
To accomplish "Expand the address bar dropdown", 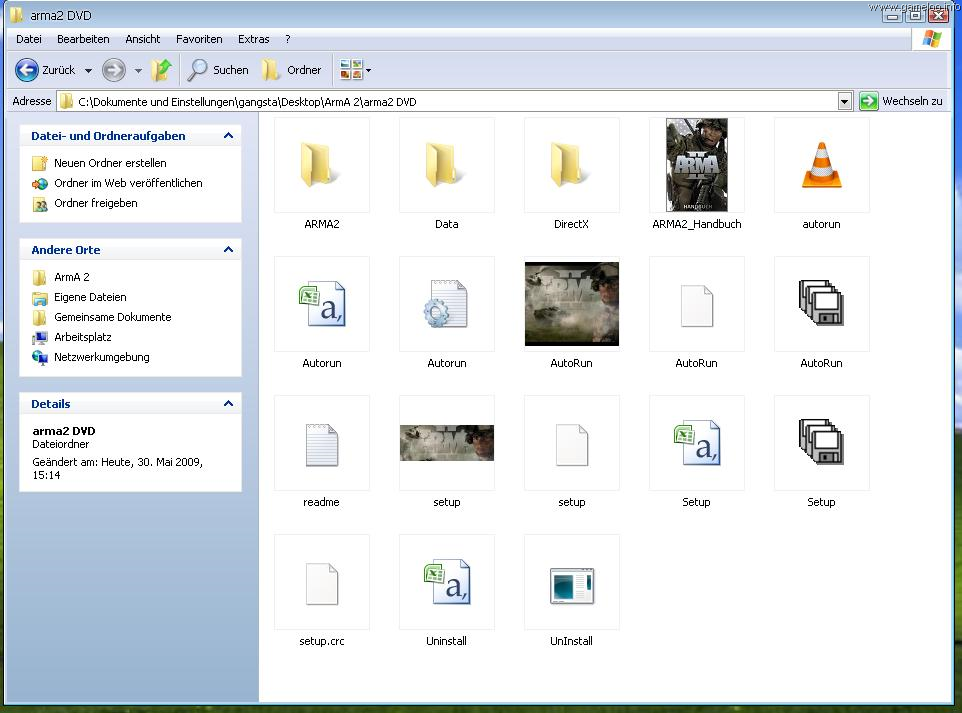I will [x=845, y=101].
